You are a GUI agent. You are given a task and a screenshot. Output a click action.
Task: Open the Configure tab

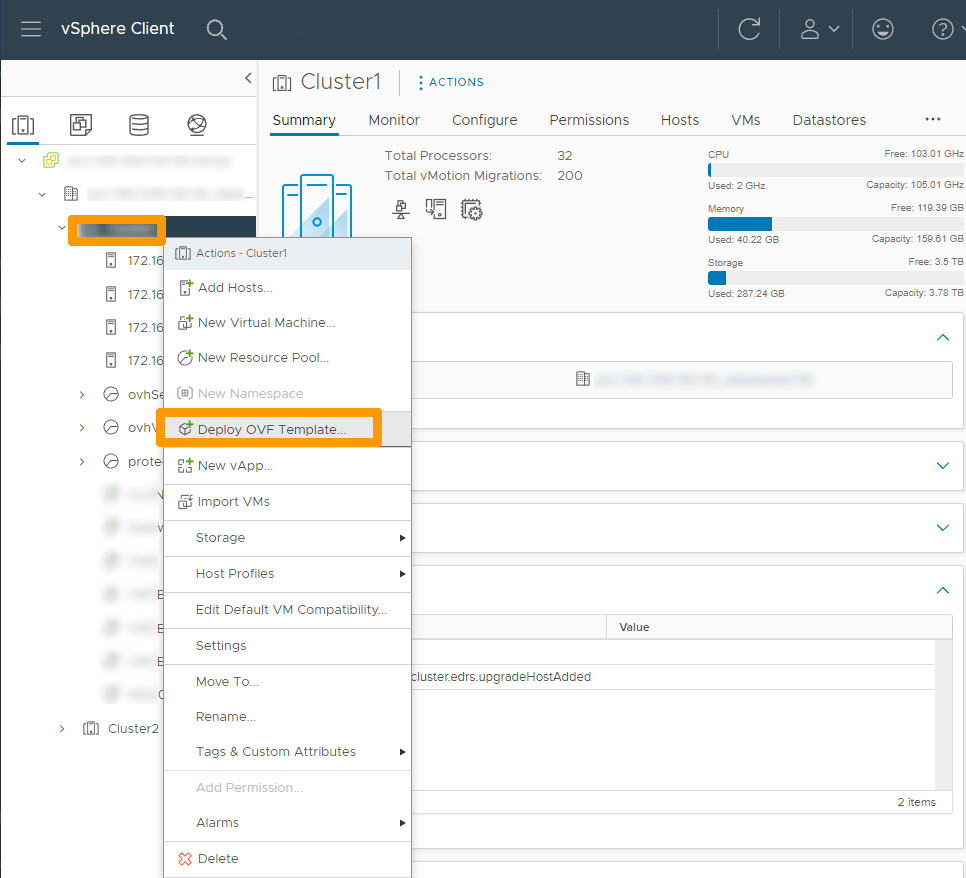[484, 120]
